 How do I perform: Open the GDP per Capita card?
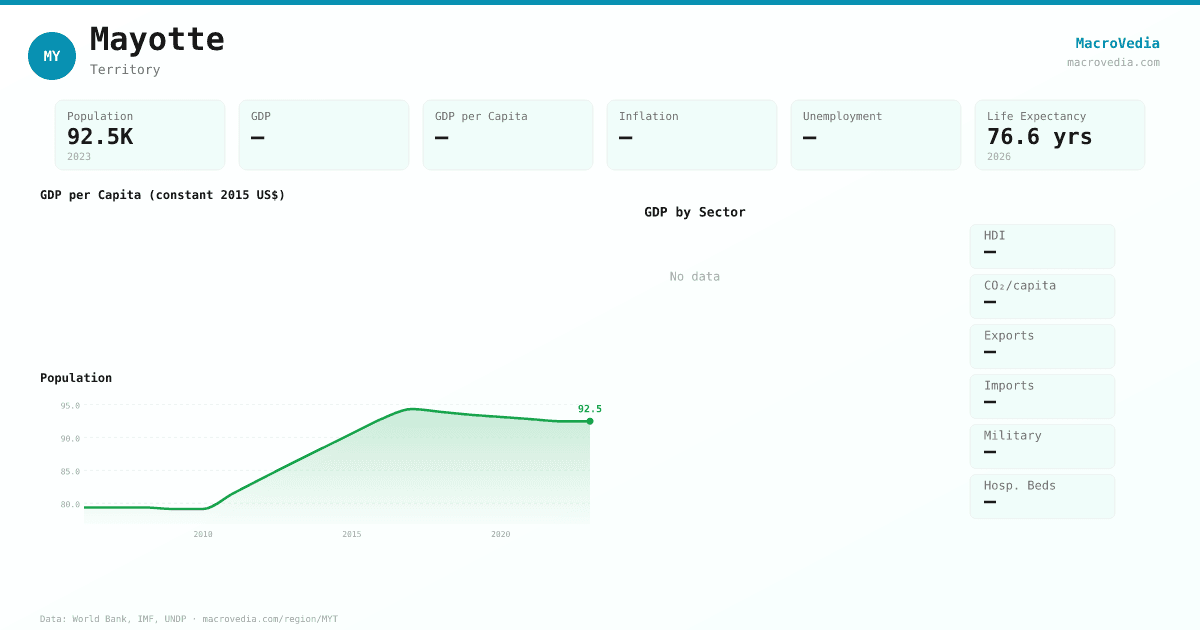click(x=508, y=135)
